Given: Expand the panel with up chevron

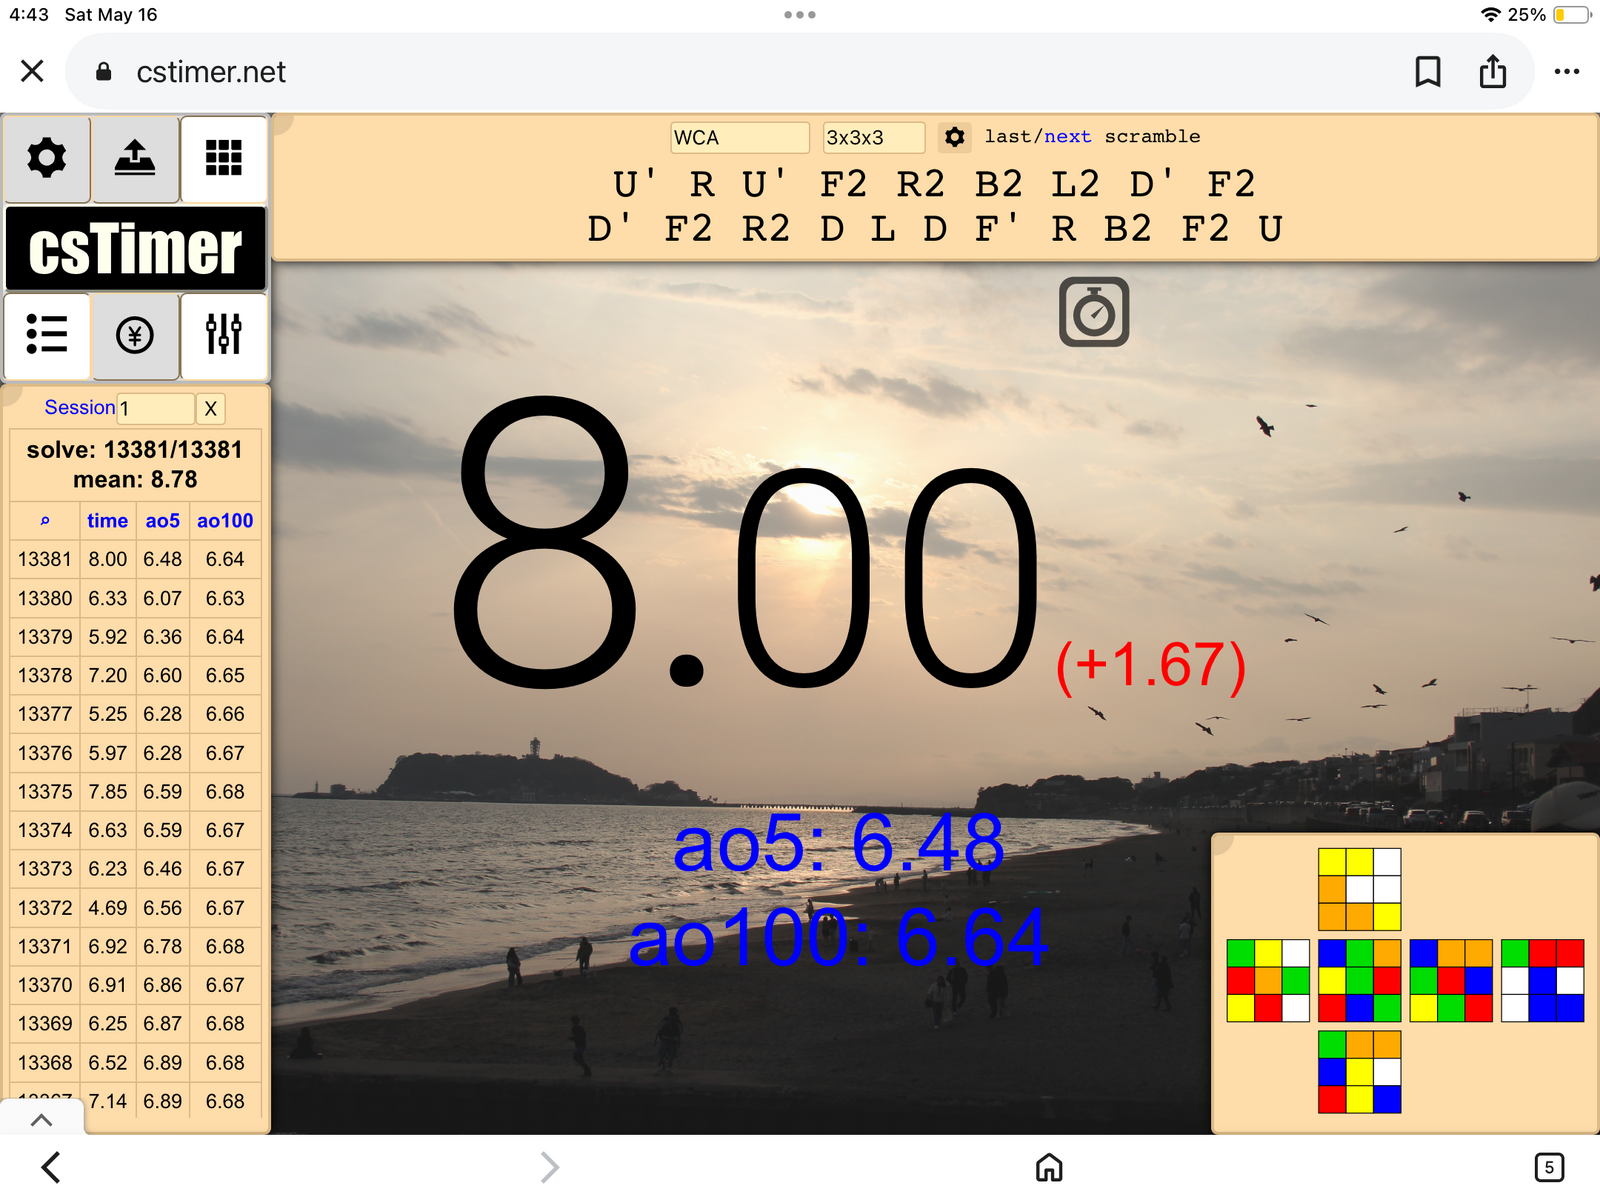Looking at the screenshot, I should [41, 1120].
